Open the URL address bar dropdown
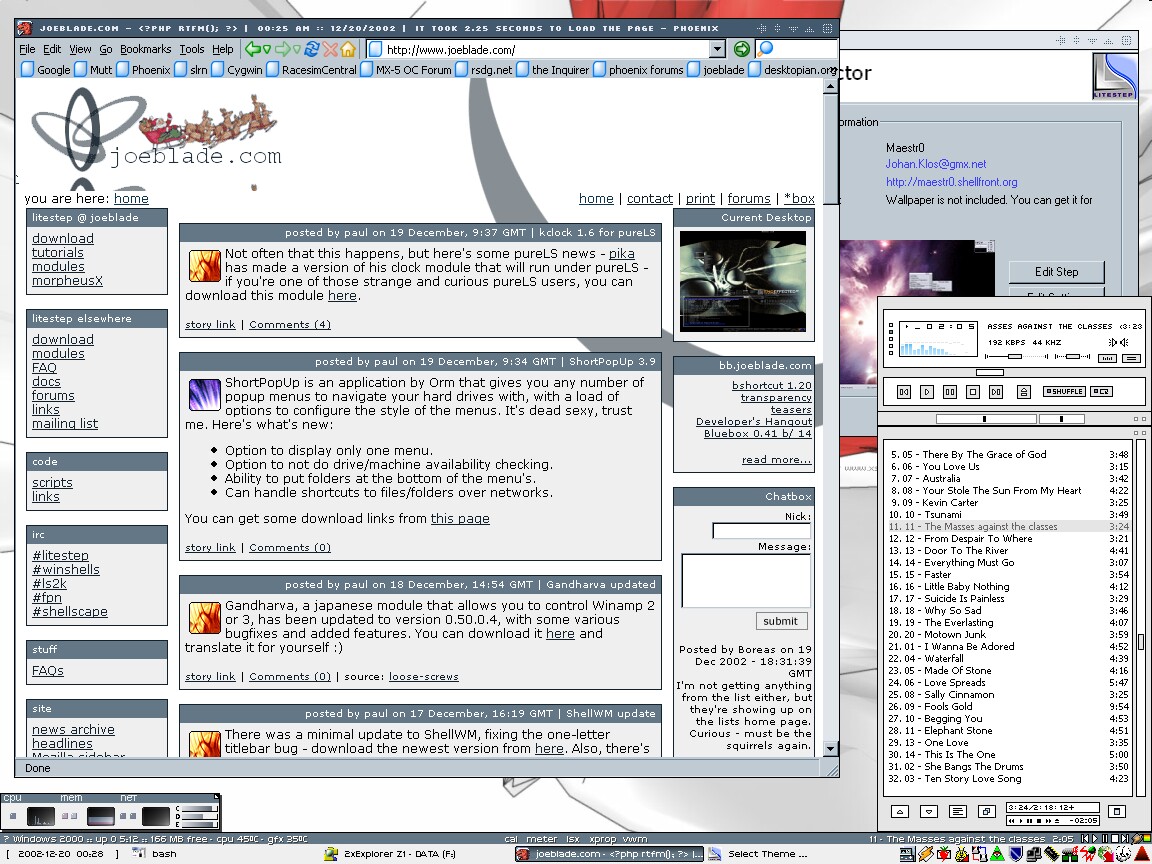1152x864 pixels. [x=717, y=49]
